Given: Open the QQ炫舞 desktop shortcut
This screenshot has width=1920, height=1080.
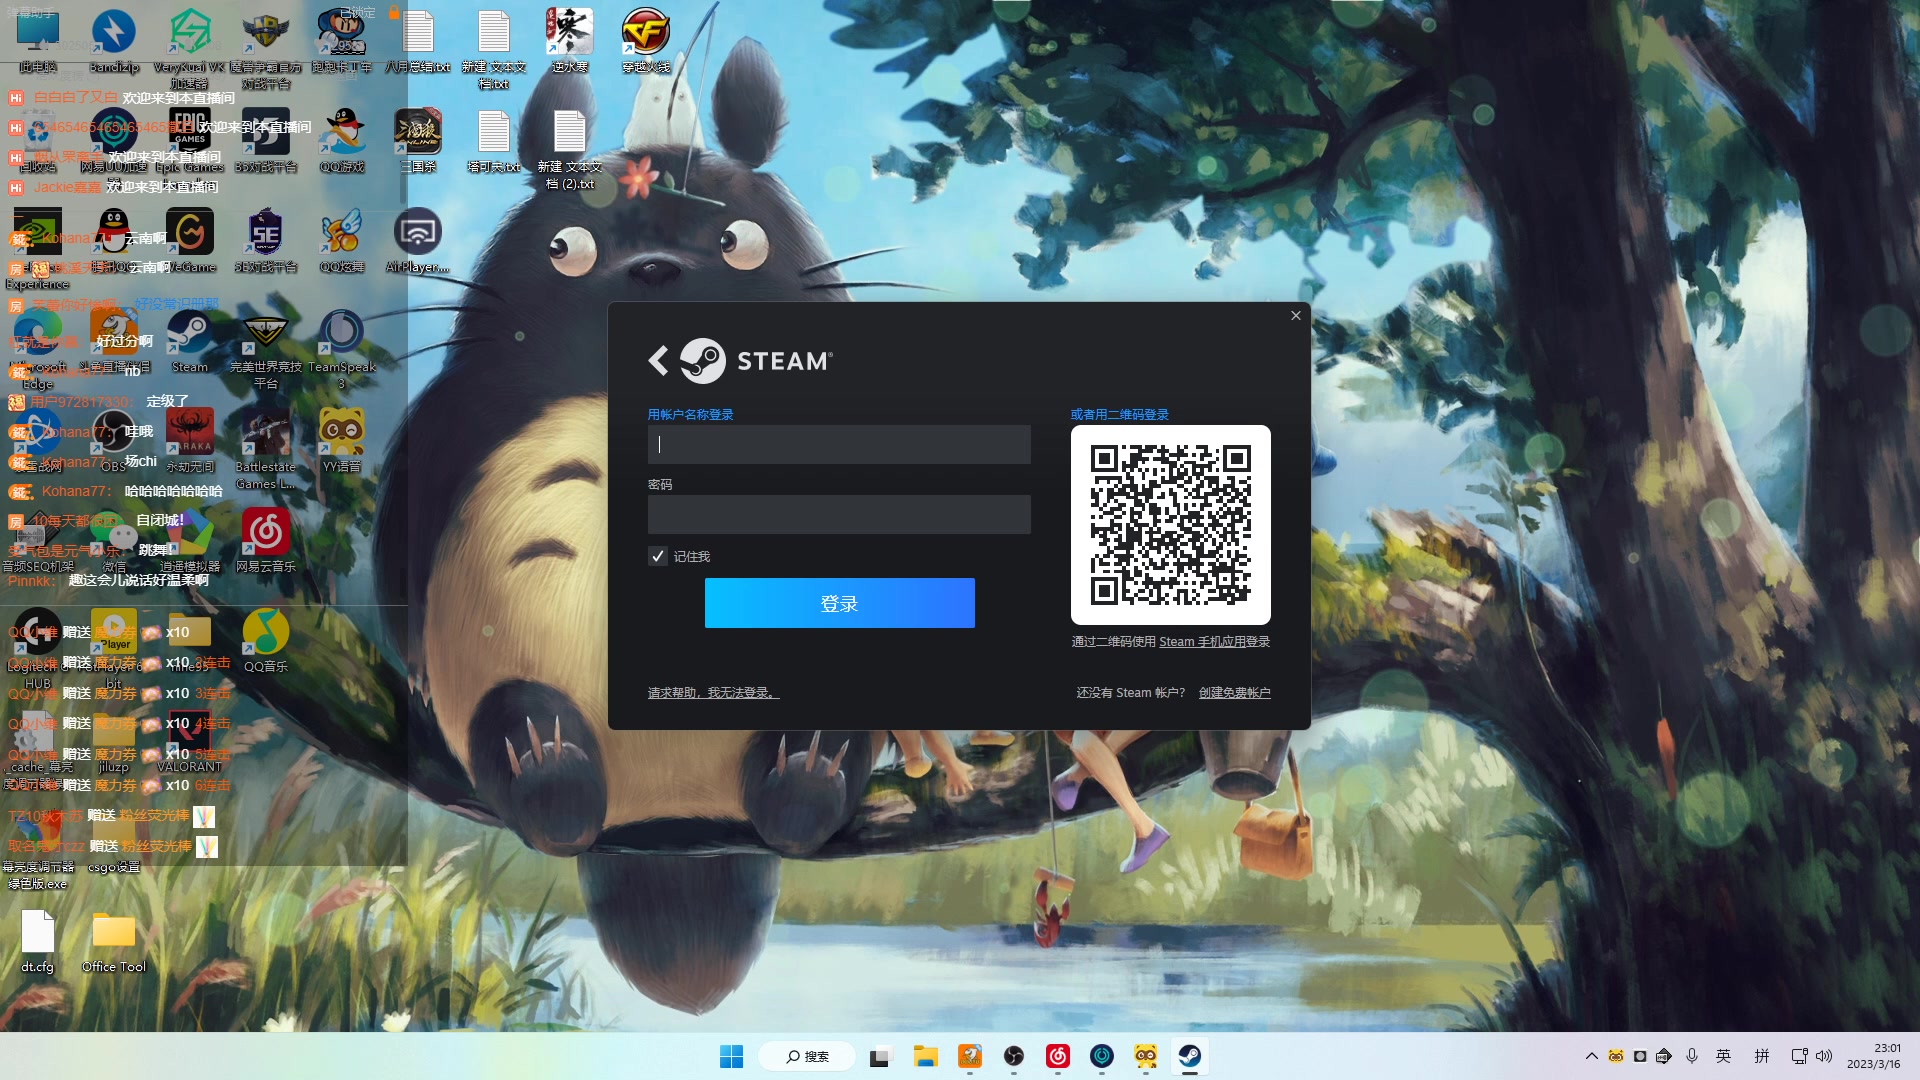Looking at the screenshot, I should (342, 241).
